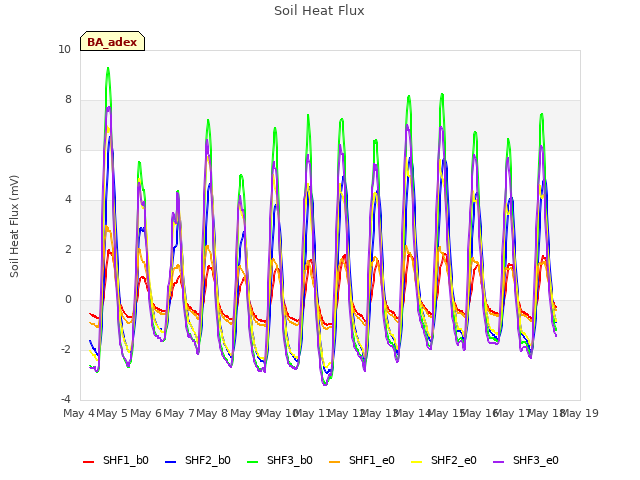Click the May 5 x-axis label
640x480 pixels.
point(112,413)
